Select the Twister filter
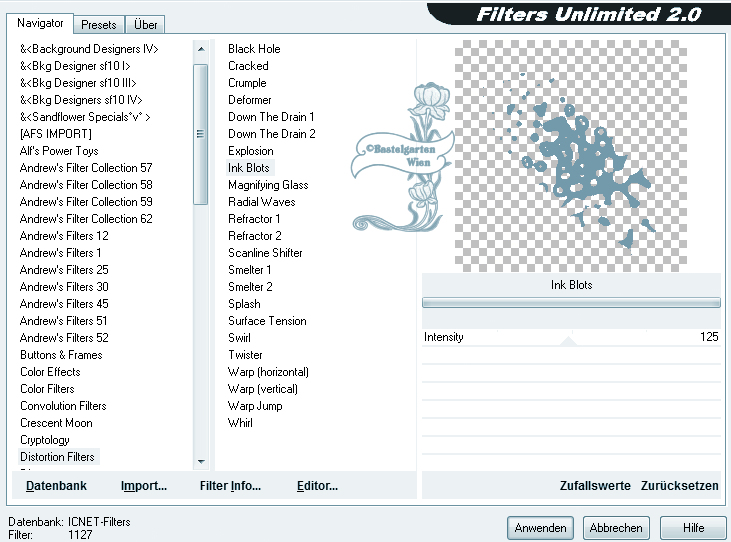731x542 pixels. click(245, 355)
